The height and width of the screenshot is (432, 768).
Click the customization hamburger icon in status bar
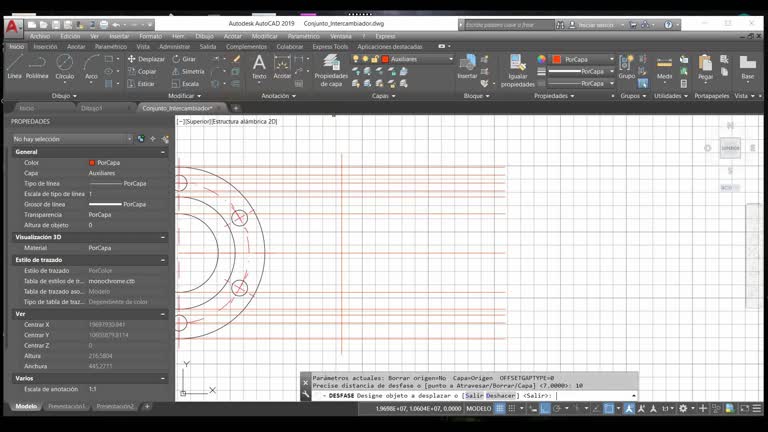click(x=757, y=408)
